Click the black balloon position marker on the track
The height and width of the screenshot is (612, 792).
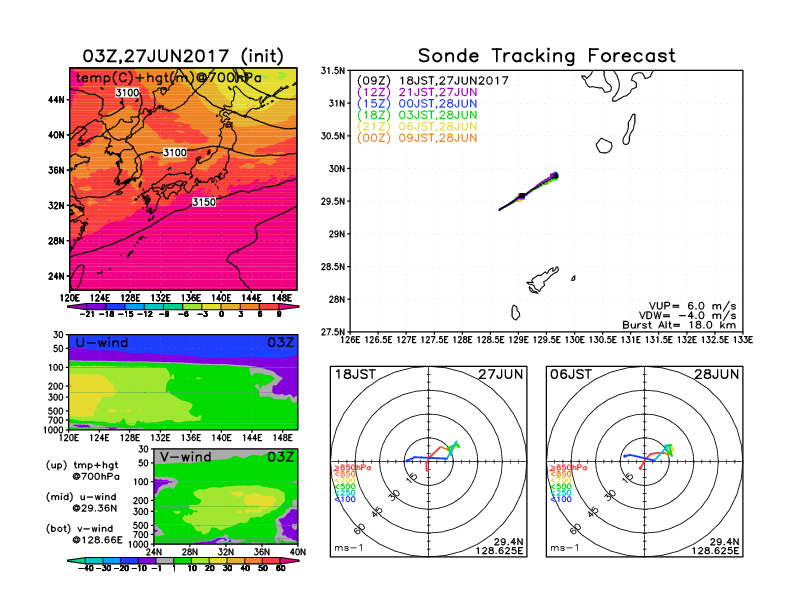point(522,196)
